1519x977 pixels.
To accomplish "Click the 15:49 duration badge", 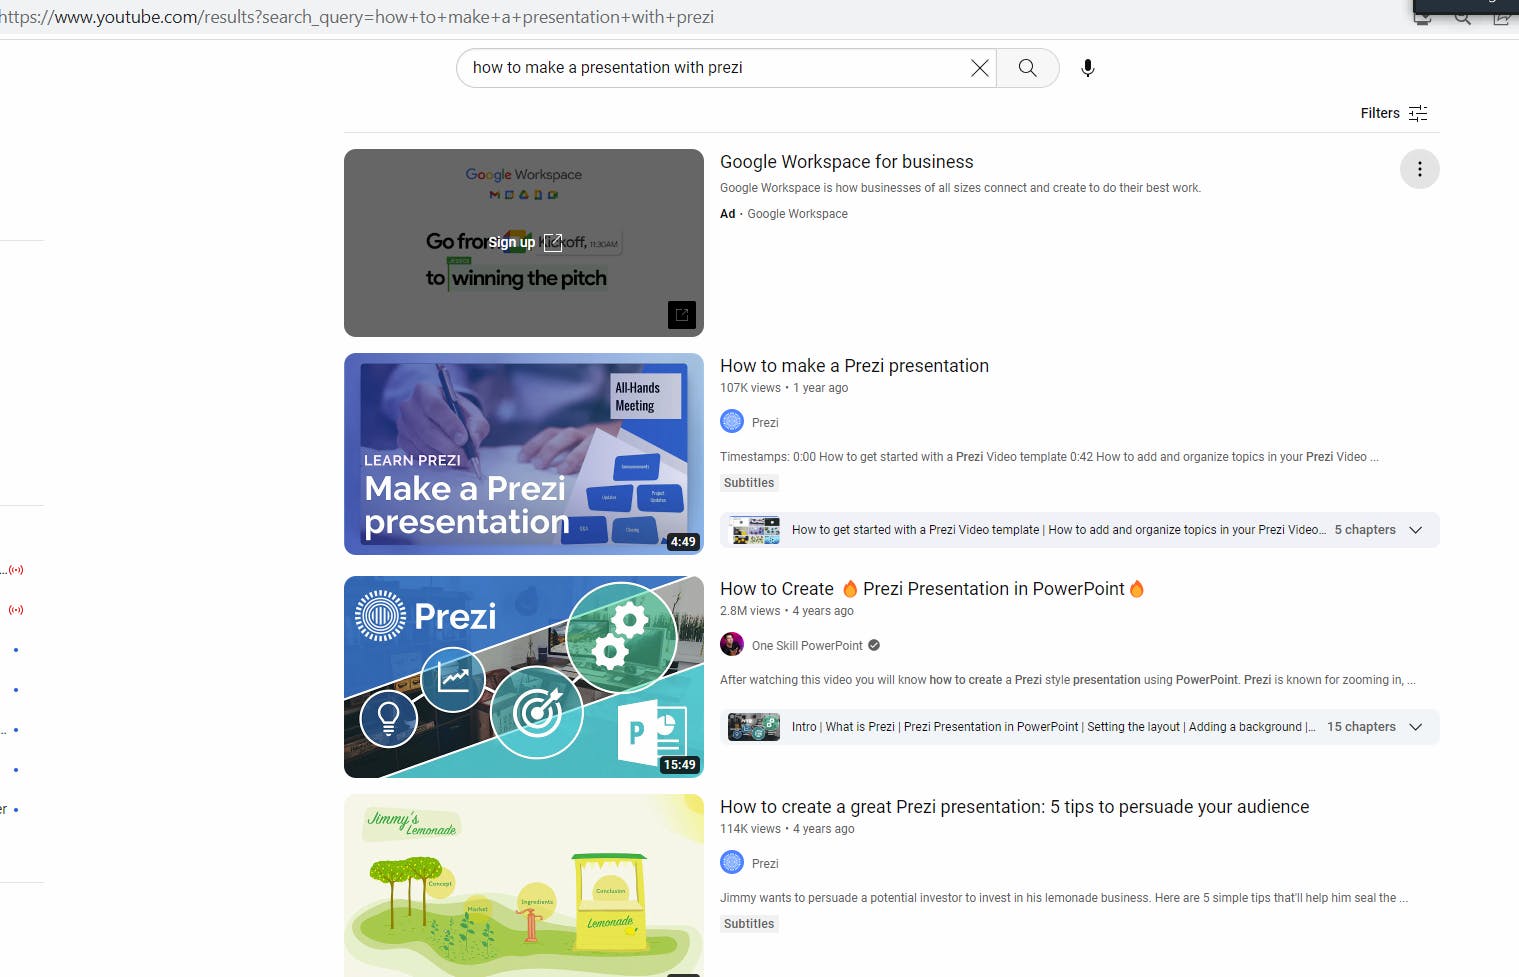I will click(x=680, y=765).
